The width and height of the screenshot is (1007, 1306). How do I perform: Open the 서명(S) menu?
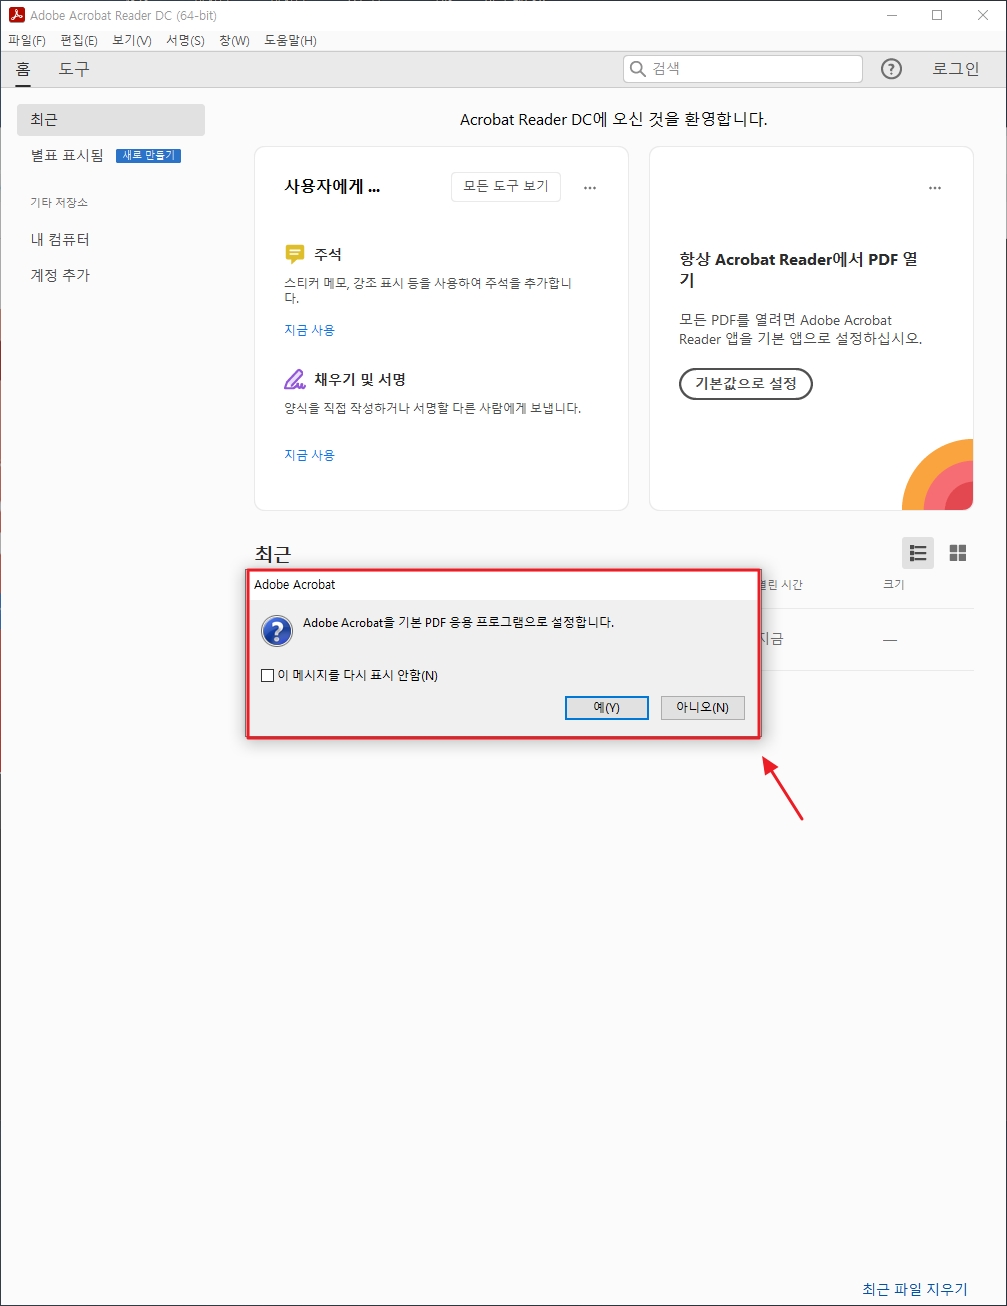coord(185,41)
